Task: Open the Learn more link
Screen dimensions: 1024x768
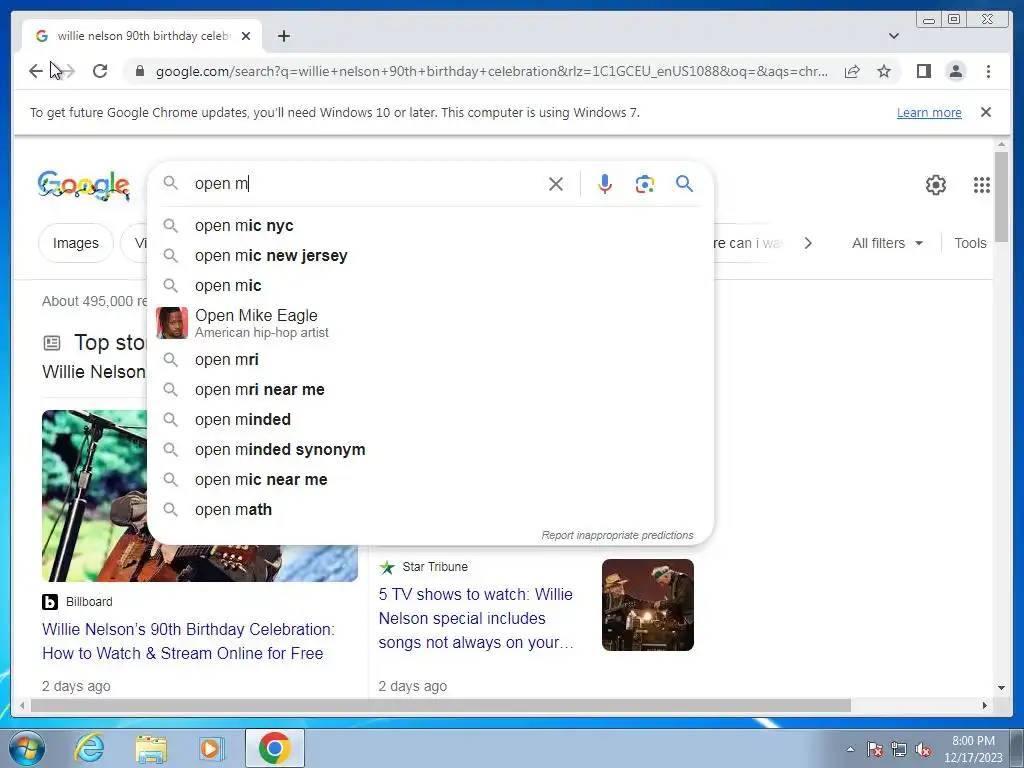Action: 929,112
